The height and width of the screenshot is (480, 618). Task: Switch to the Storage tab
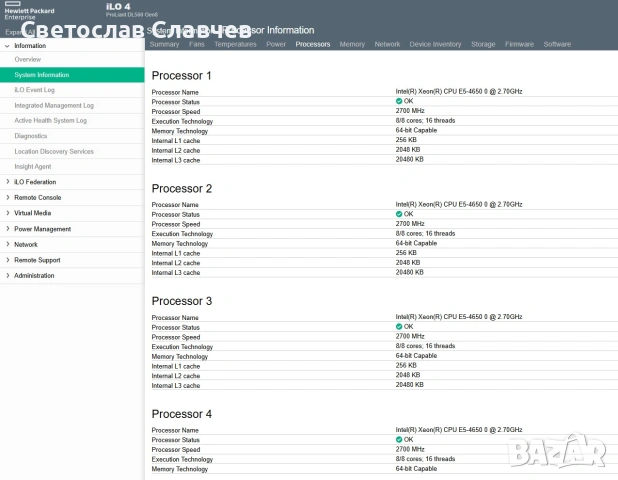(x=483, y=44)
